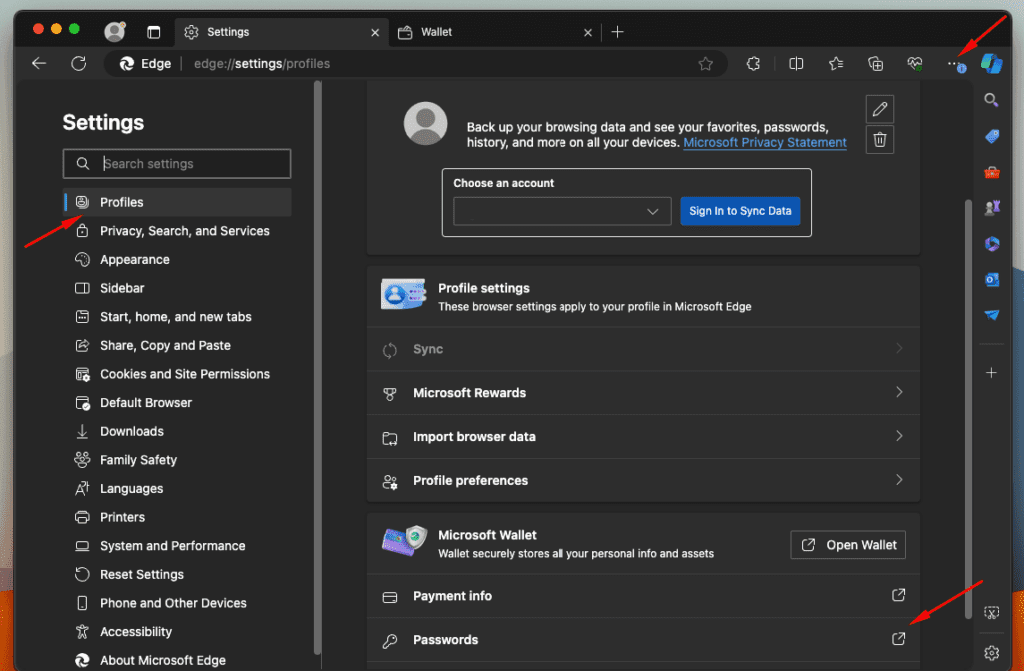Open Settings and more three-dots menu
Screen dimensions: 1024x671
pos(954,63)
